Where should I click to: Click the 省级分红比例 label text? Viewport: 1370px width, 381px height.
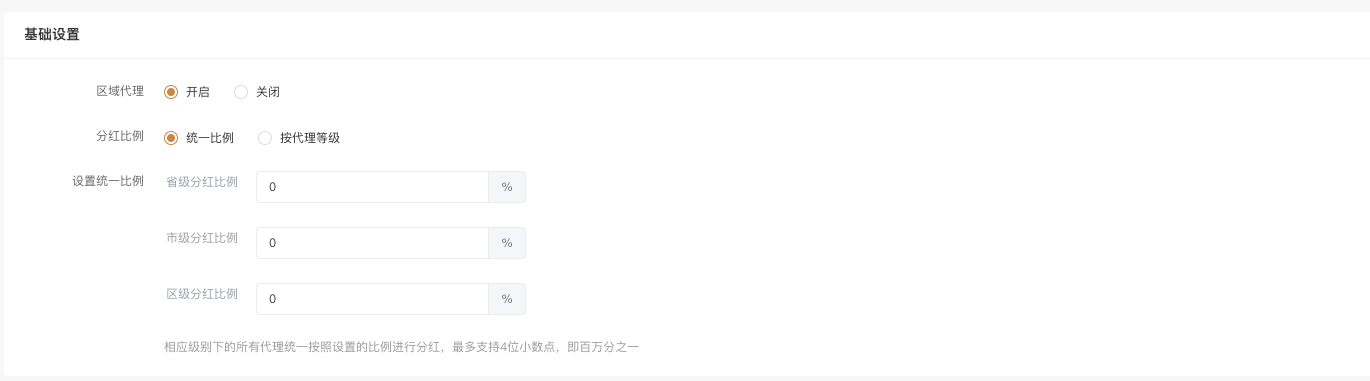tap(202, 181)
